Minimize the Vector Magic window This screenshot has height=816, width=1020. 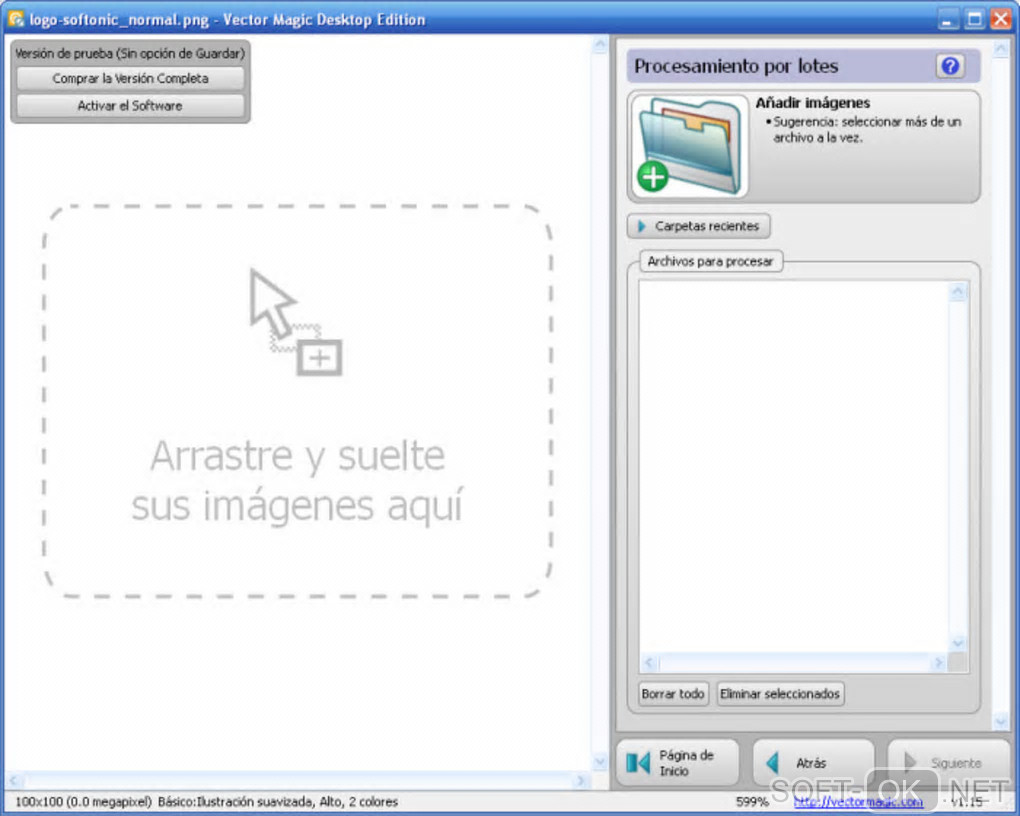point(948,19)
